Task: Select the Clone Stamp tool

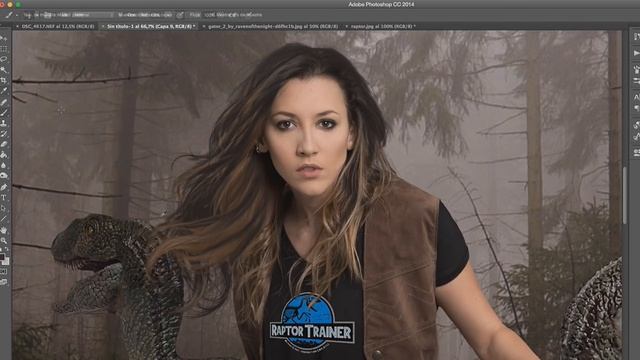Action: pos(4,123)
